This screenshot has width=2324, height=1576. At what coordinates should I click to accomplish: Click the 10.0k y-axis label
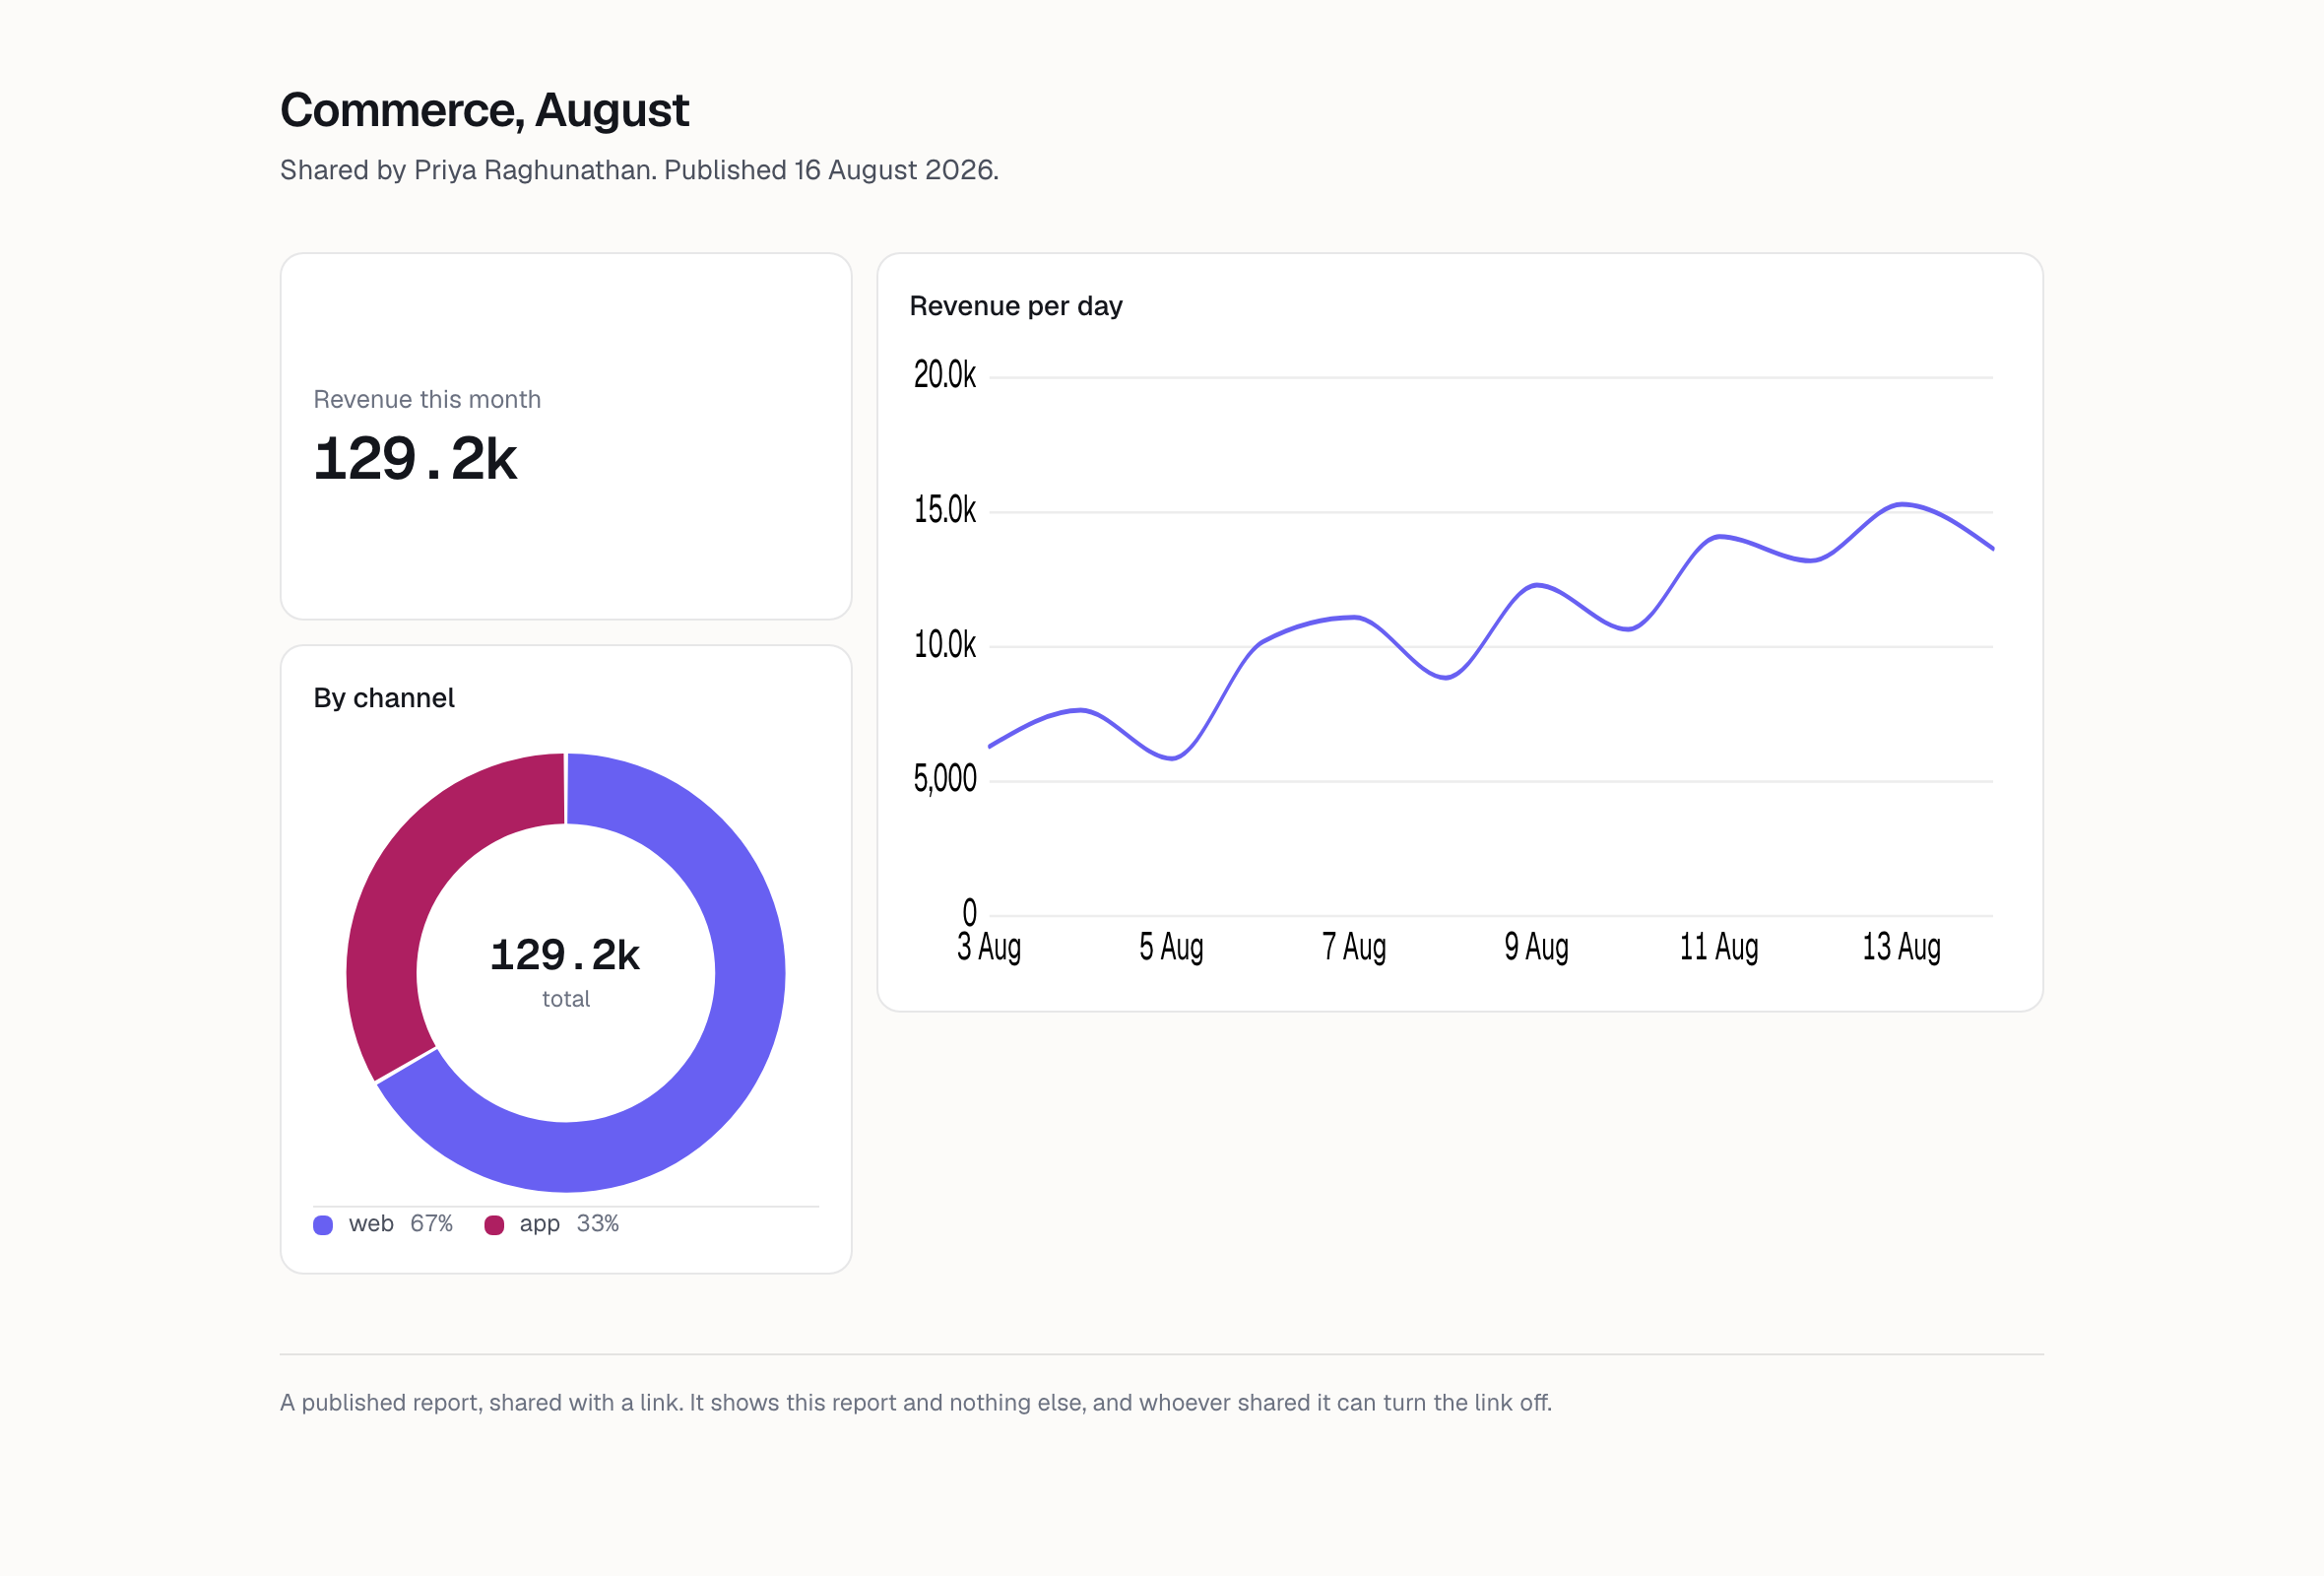point(944,645)
